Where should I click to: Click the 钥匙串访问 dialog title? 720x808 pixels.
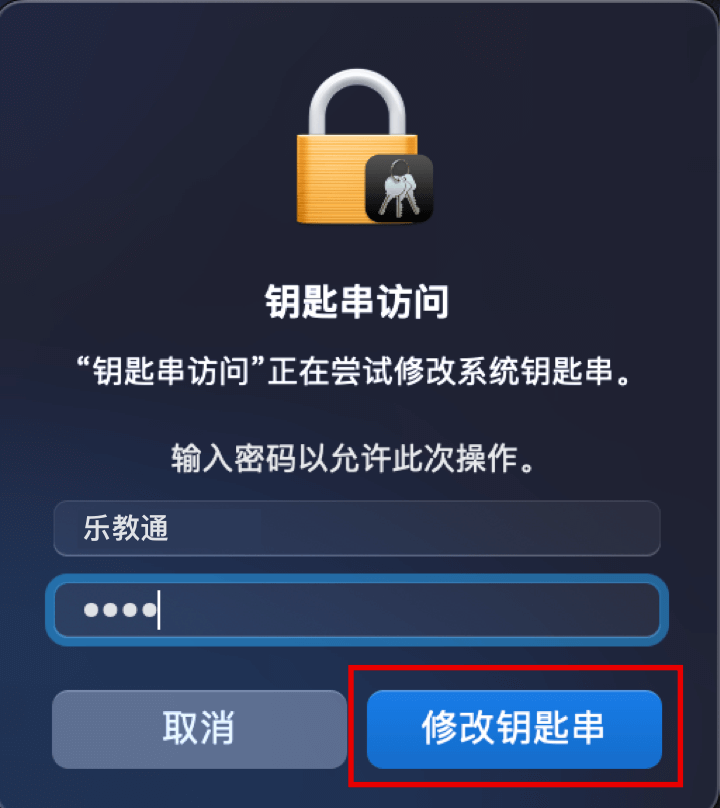(x=357, y=301)
